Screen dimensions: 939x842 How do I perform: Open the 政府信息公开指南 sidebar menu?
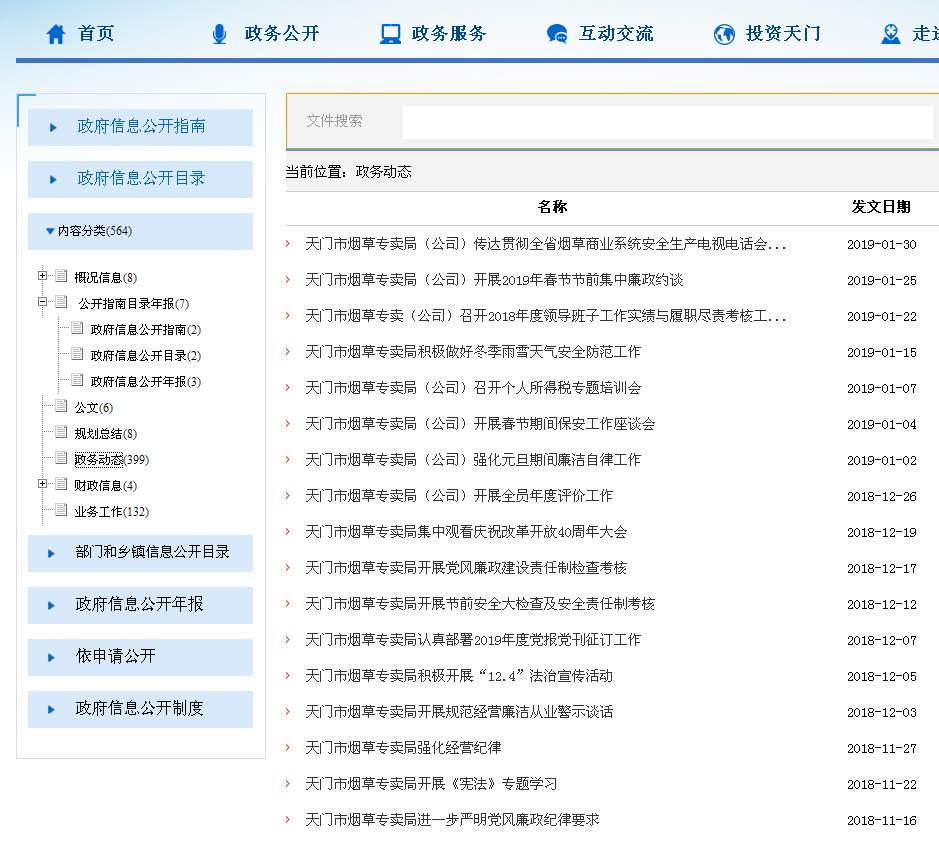pos(141,127)
